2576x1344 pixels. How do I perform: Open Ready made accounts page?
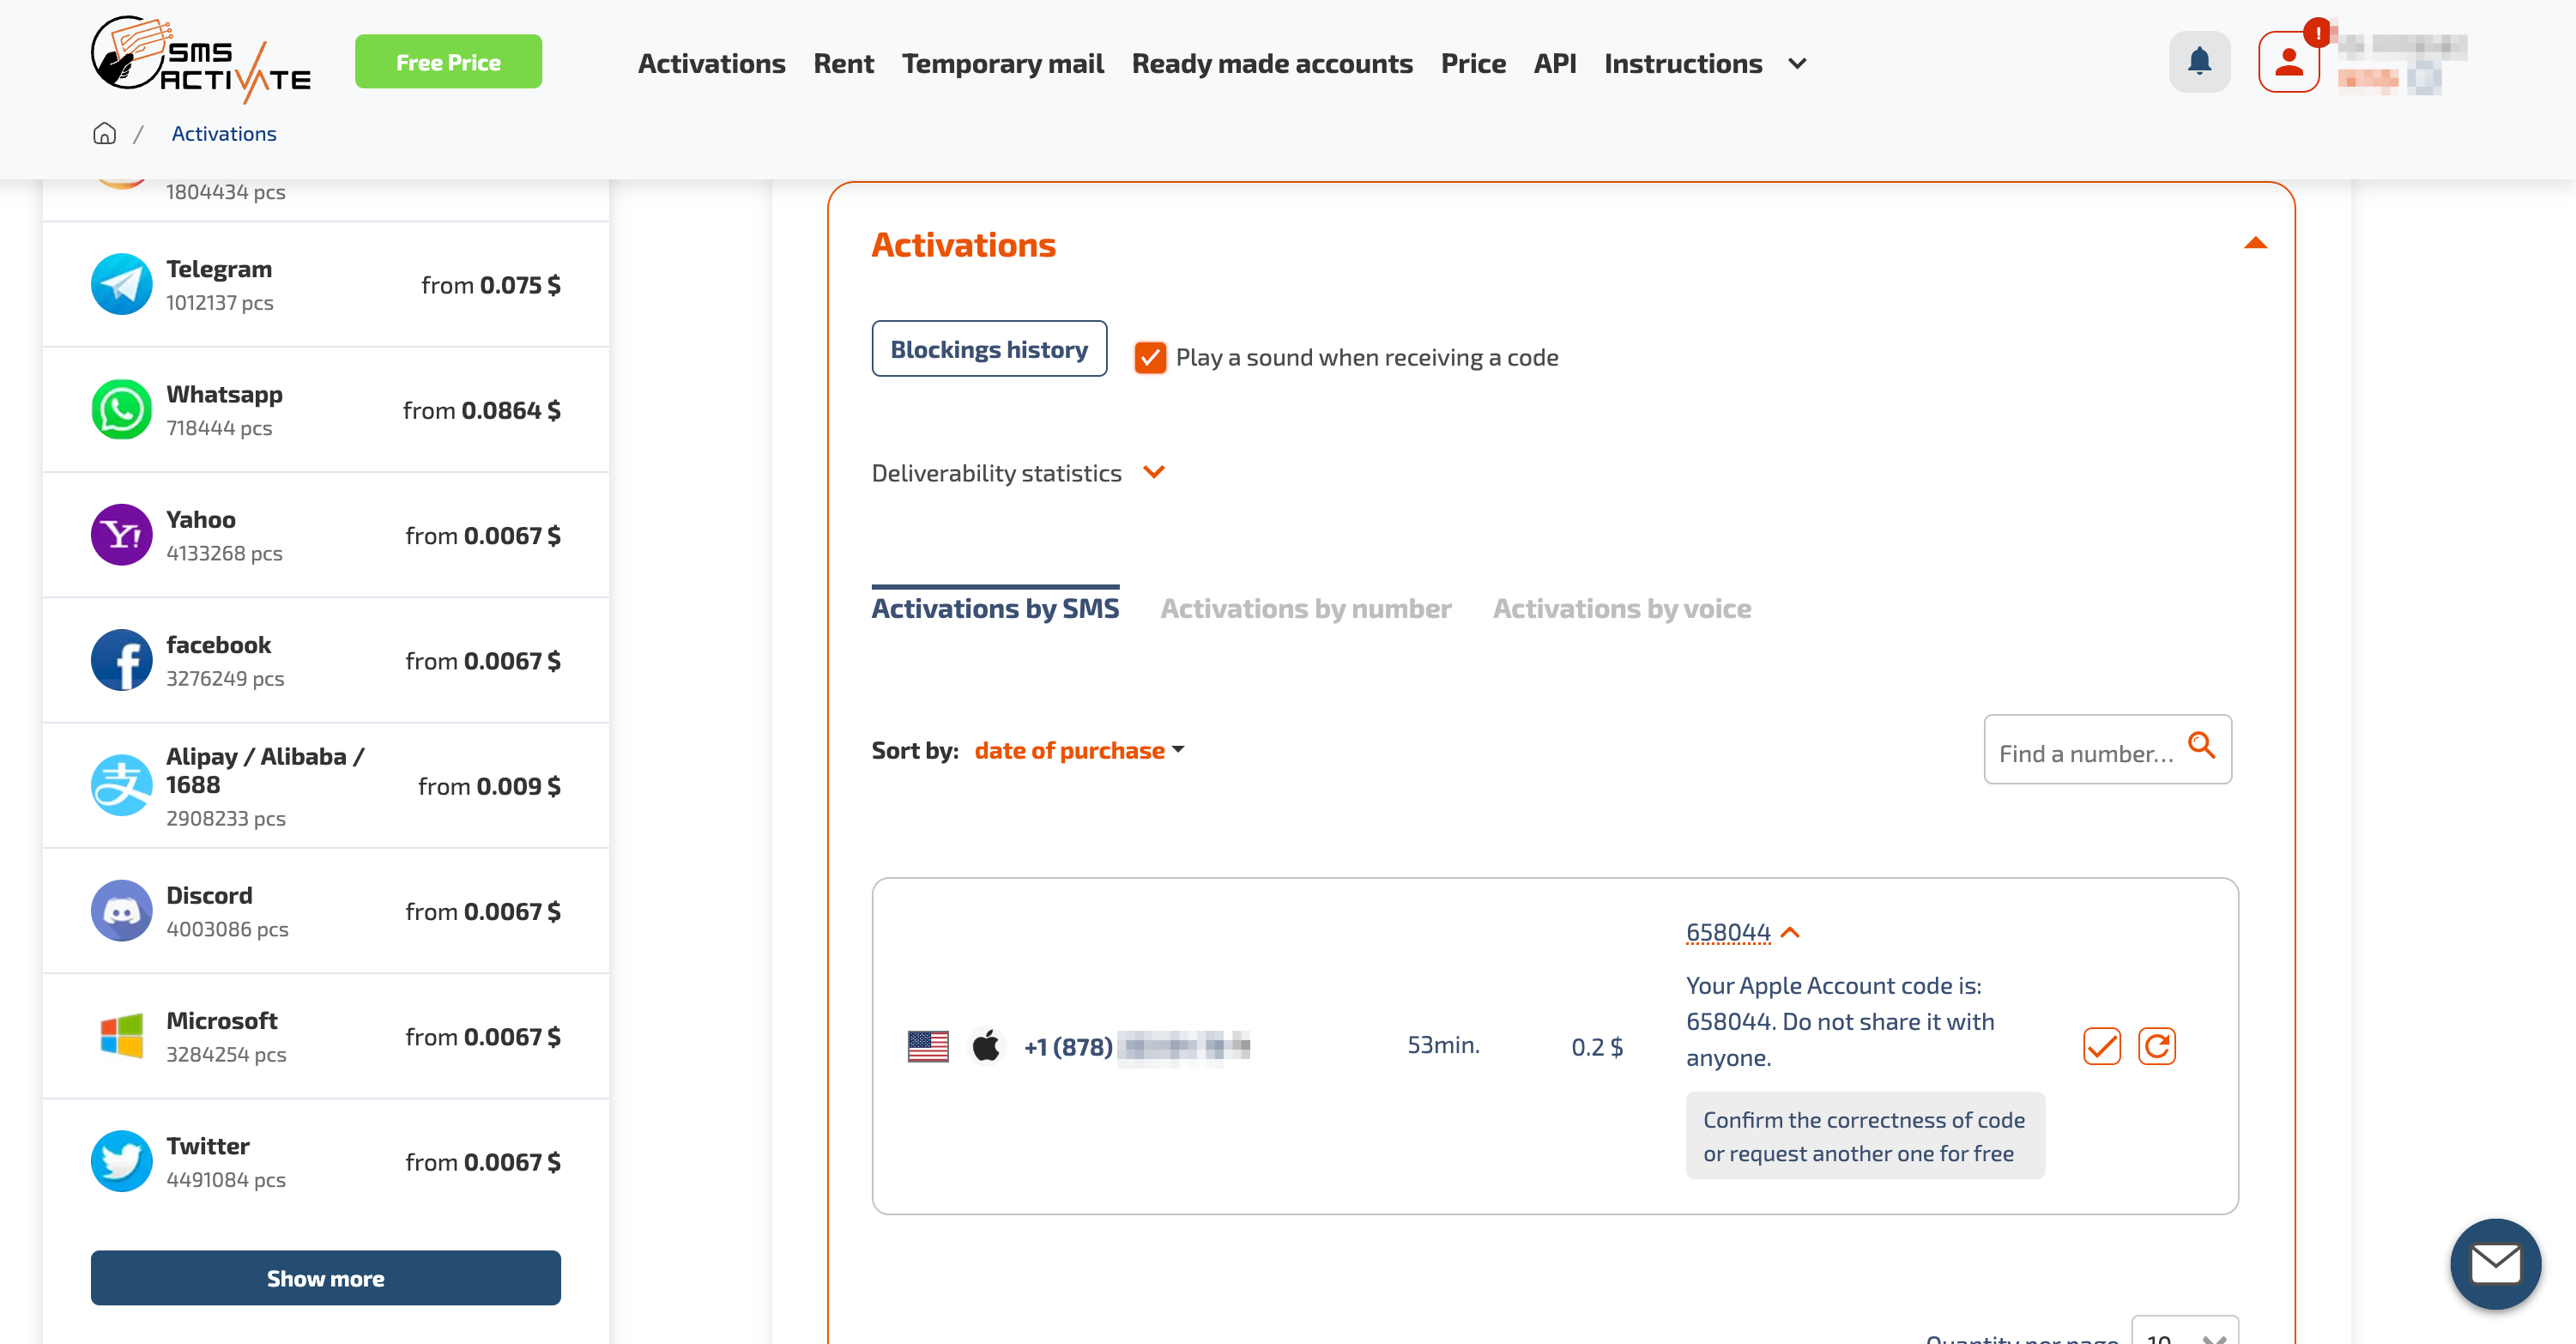pyautogui.click(x=1272, y=64)
